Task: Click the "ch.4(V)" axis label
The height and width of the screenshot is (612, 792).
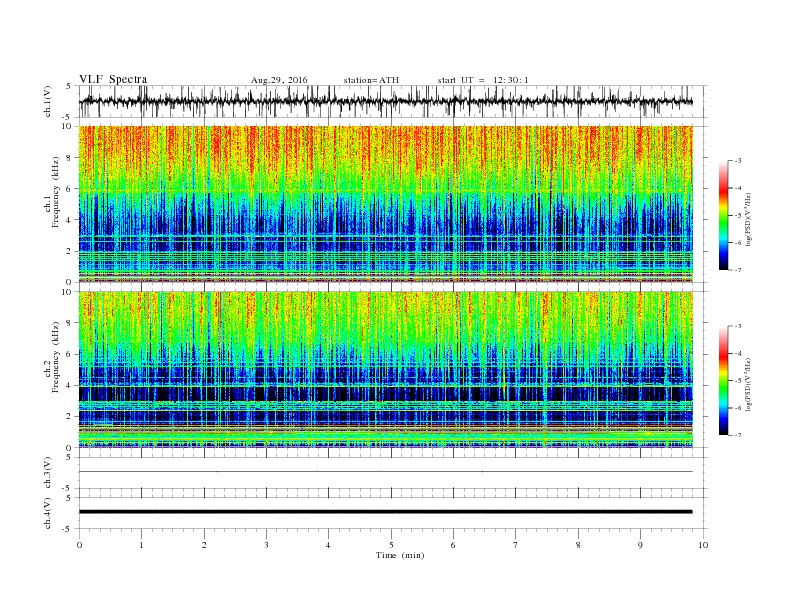Action: (48, 513)
